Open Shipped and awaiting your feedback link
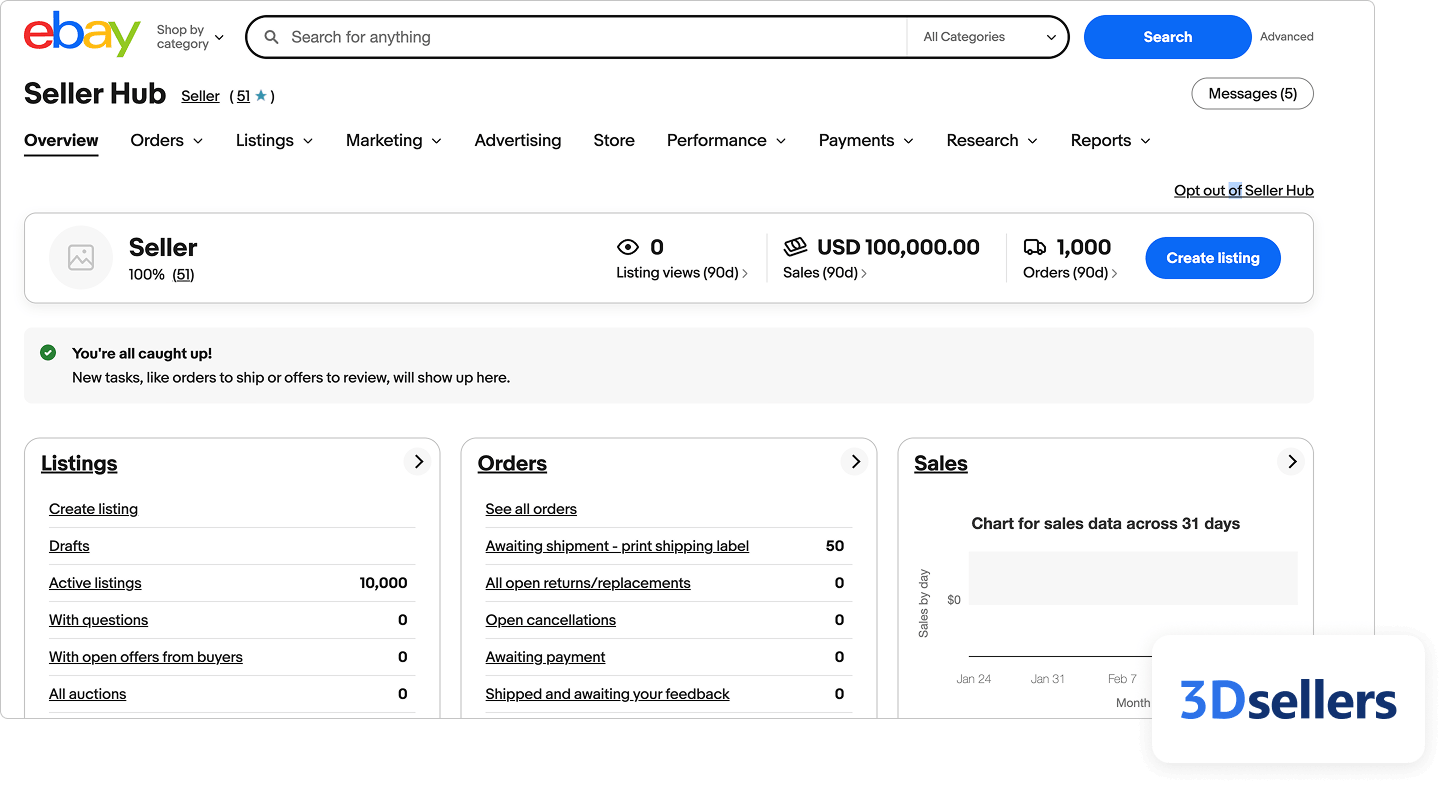1447x789 pixels. coord(607,694)
